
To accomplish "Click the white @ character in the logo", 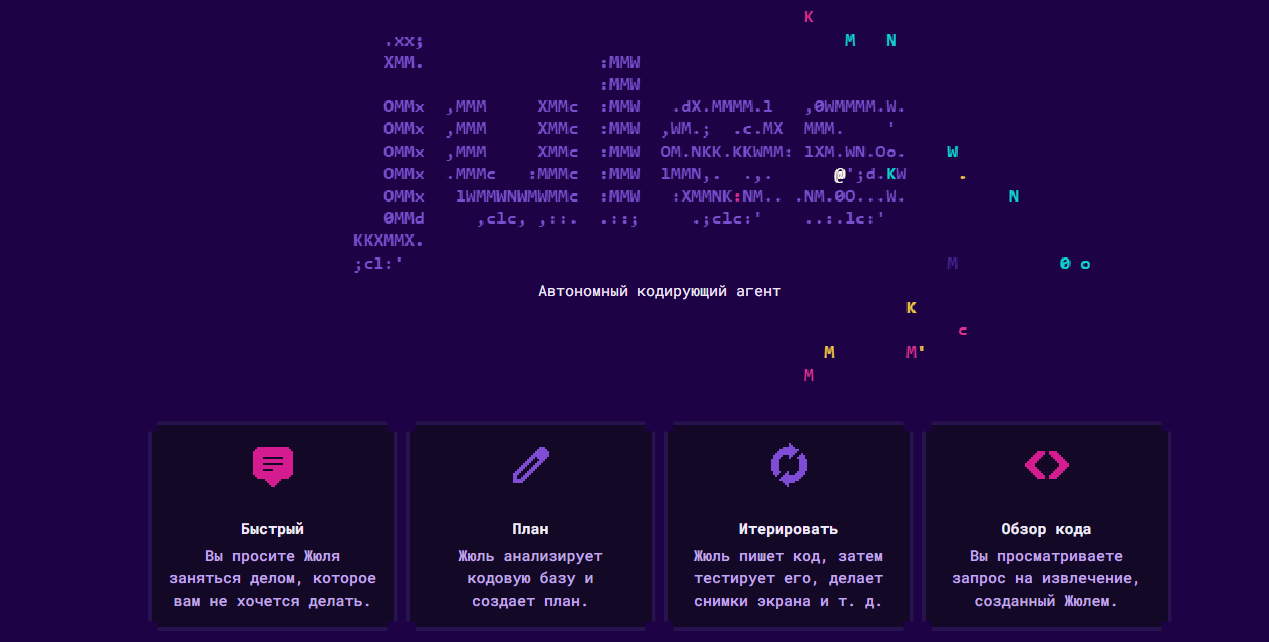I will point(840,174).
